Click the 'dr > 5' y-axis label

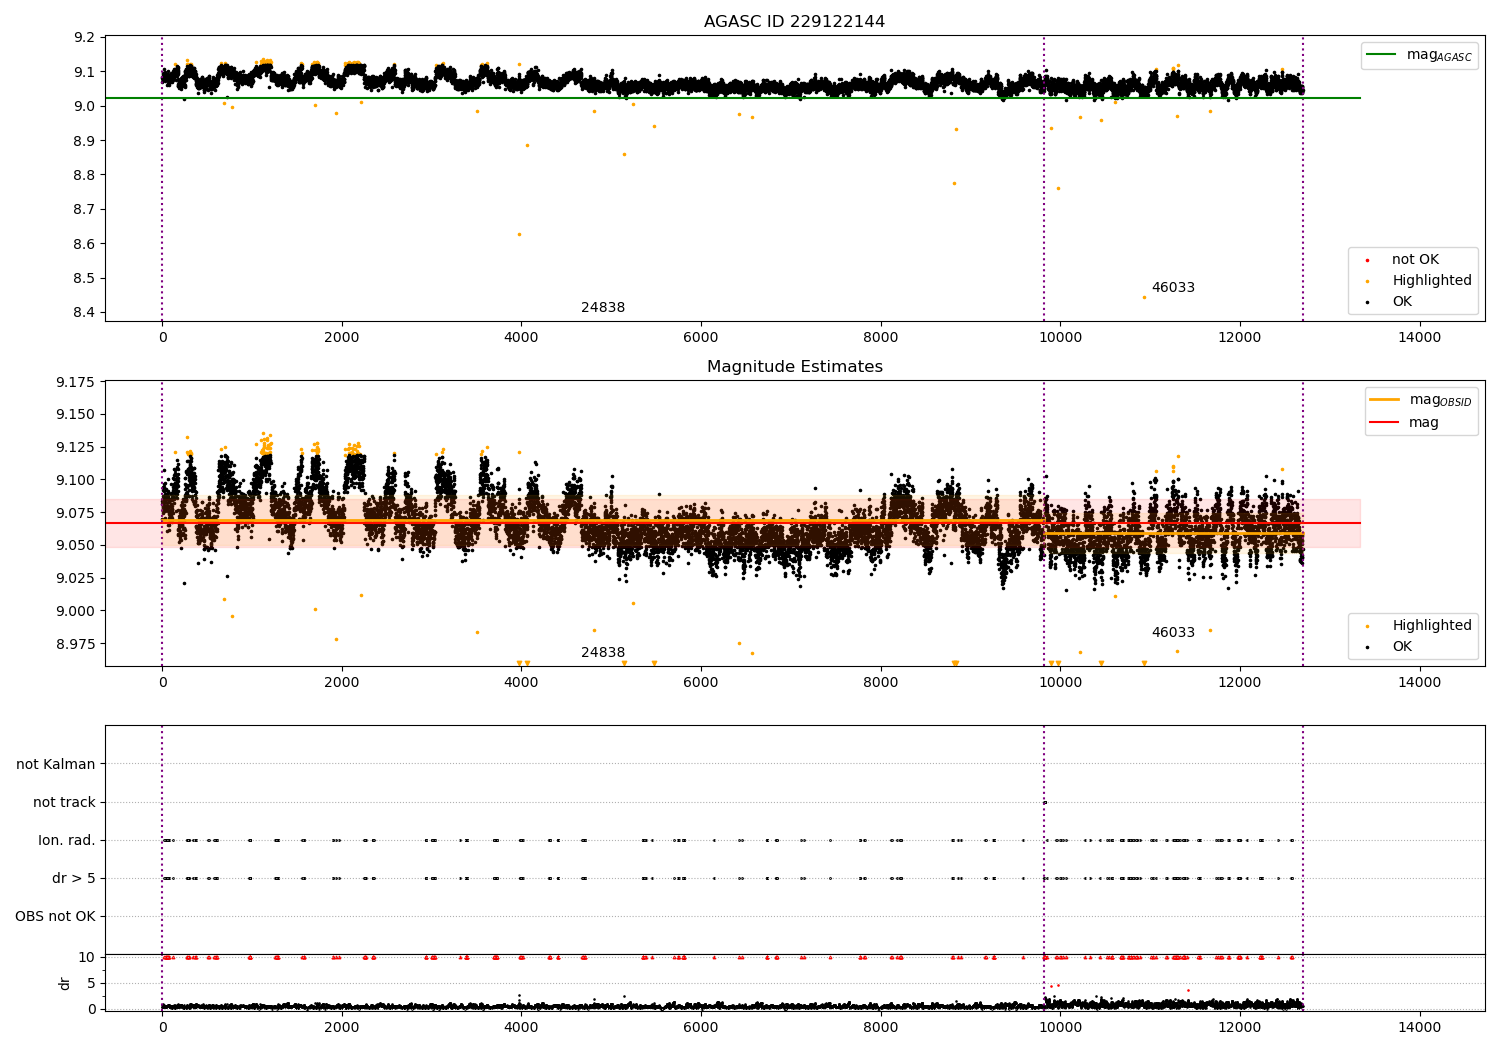point(74,878)
